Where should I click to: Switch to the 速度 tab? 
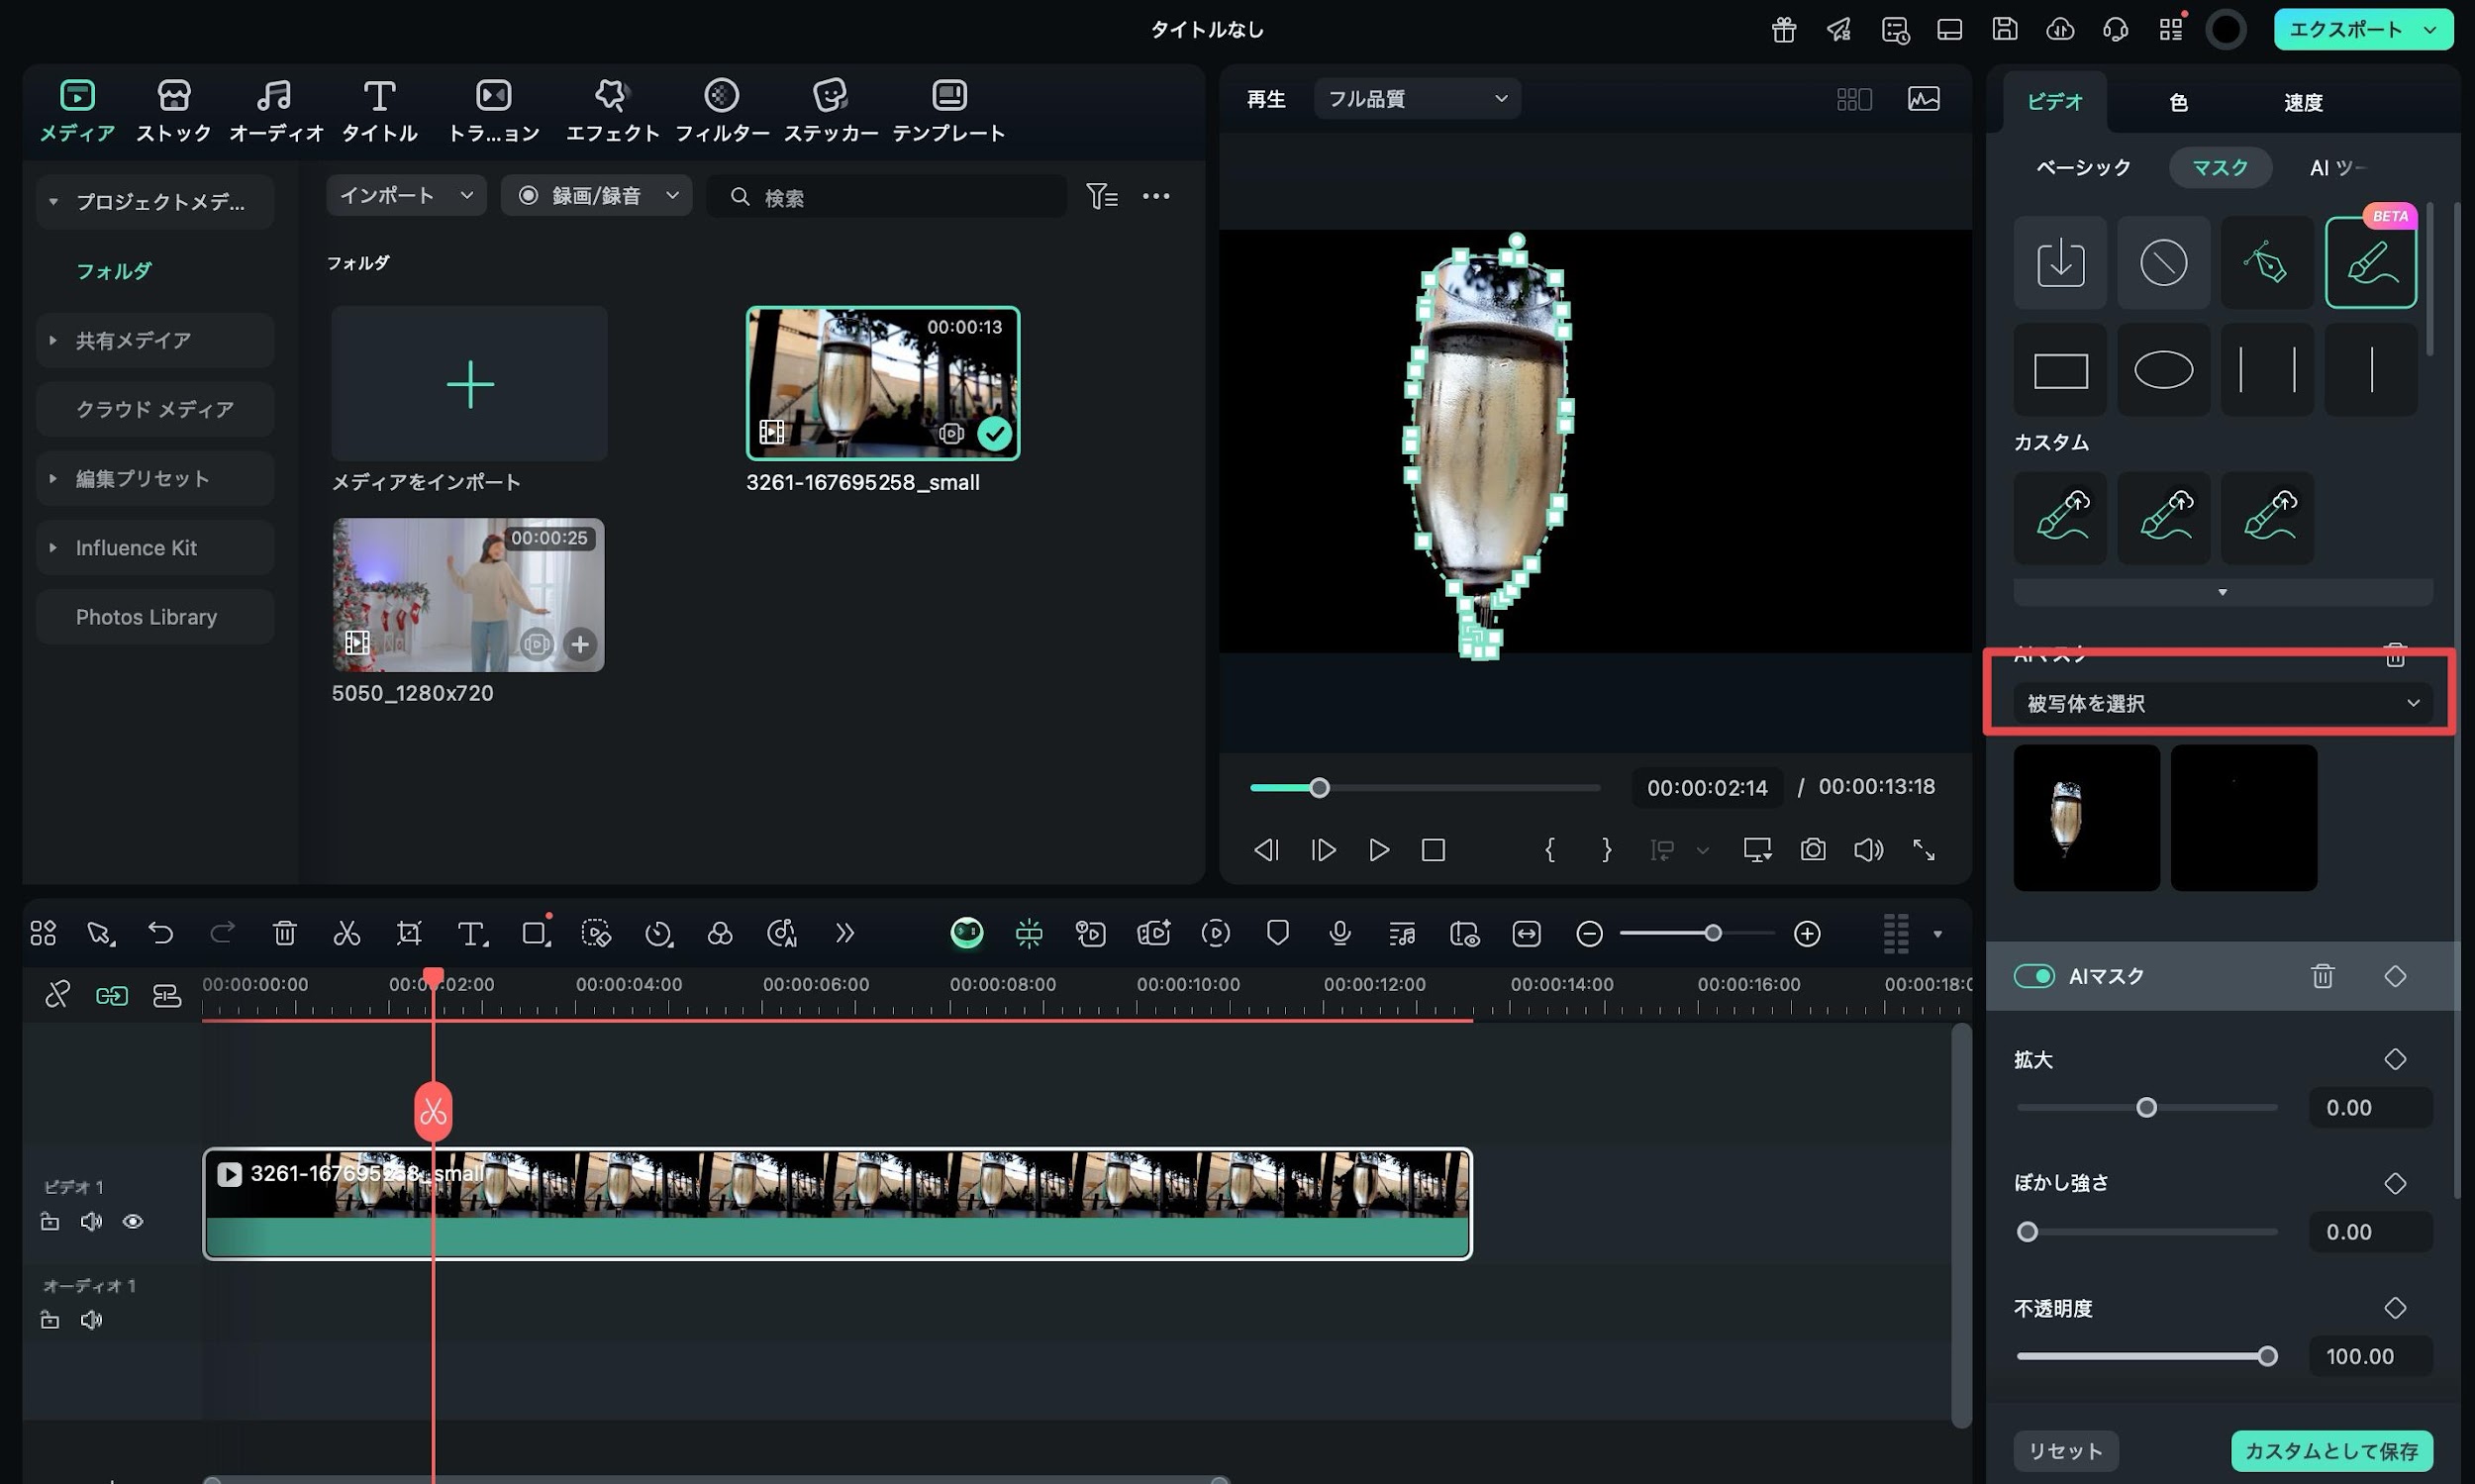[x=2302, y=102]
